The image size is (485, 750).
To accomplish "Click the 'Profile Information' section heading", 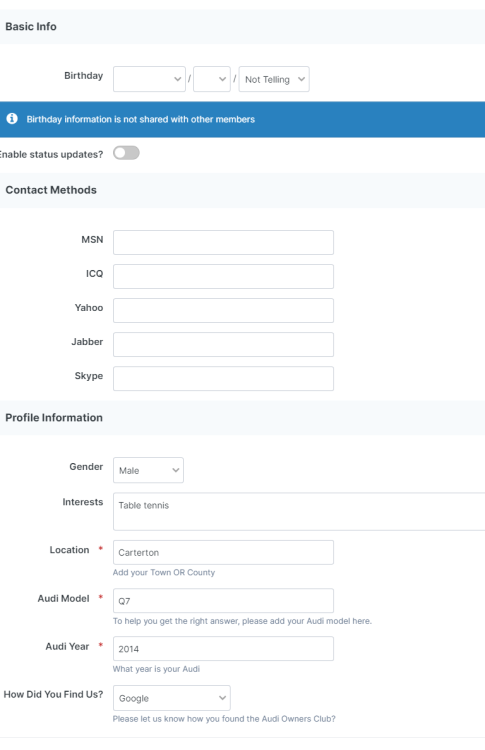I will tap(54, 418).
